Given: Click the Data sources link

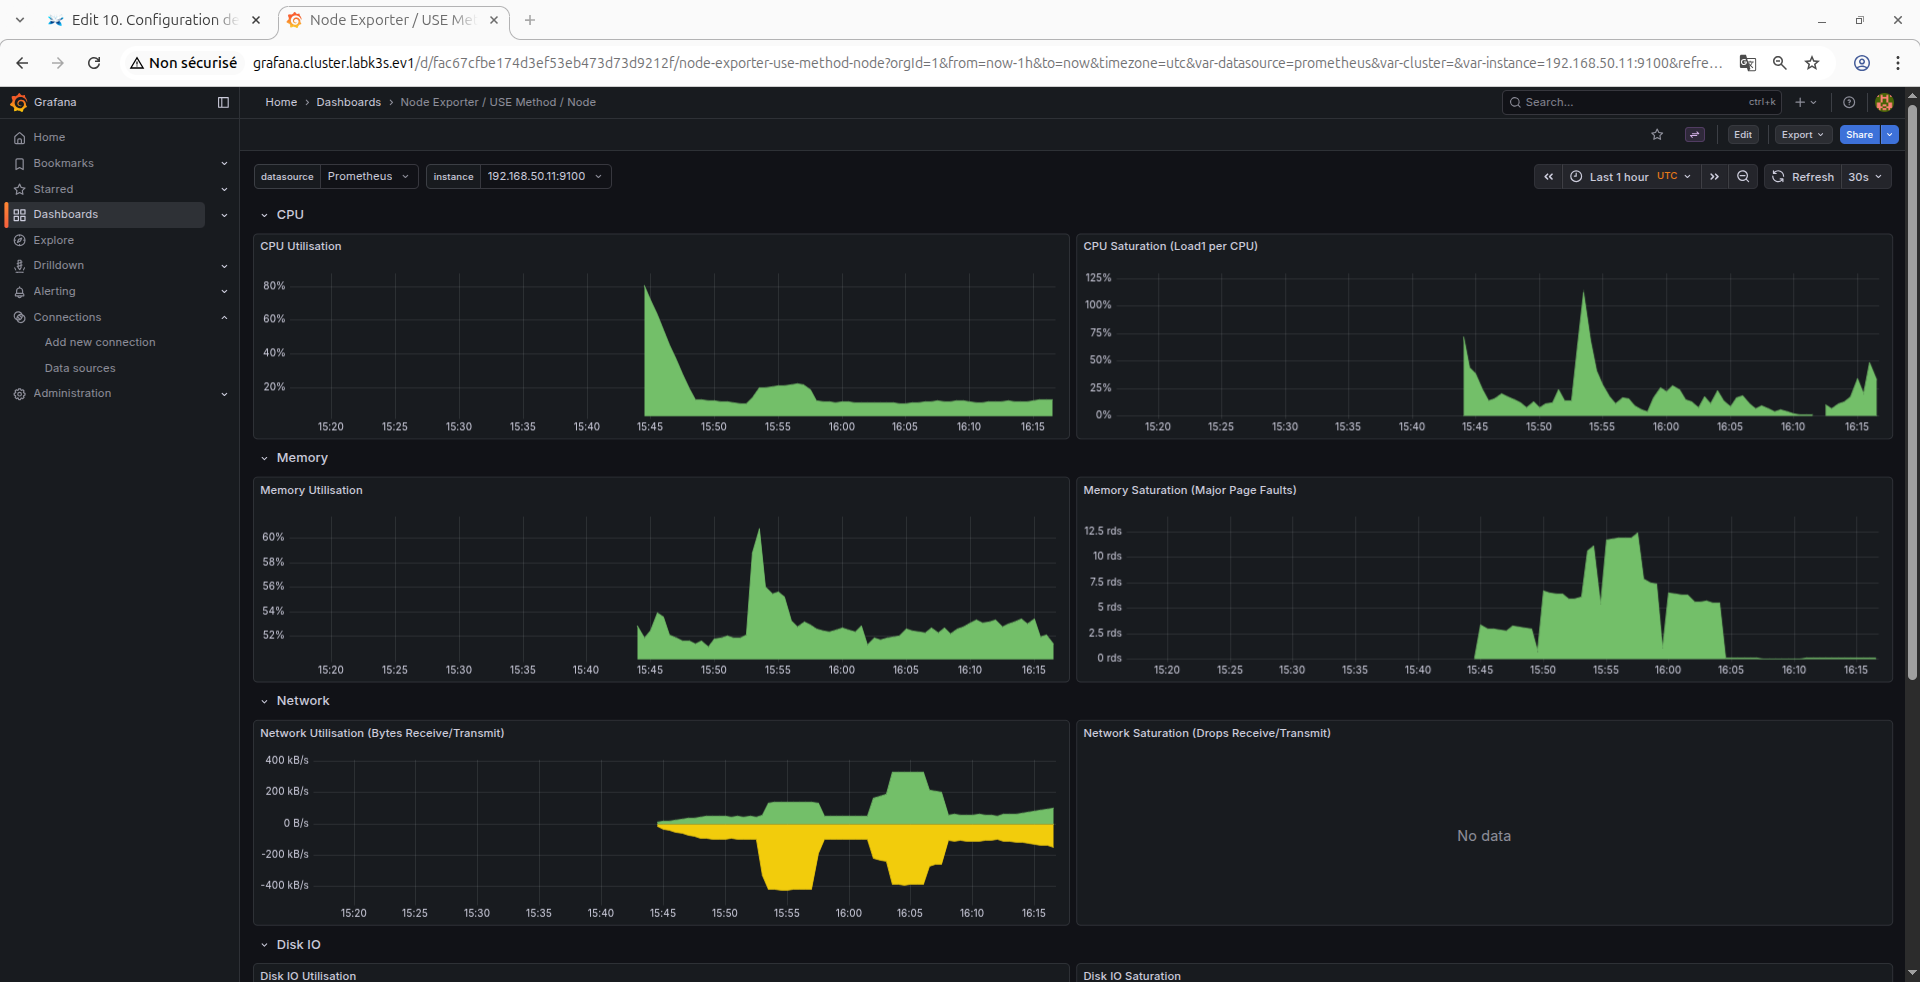Looking at the screenshot, I should click(80, 368).
